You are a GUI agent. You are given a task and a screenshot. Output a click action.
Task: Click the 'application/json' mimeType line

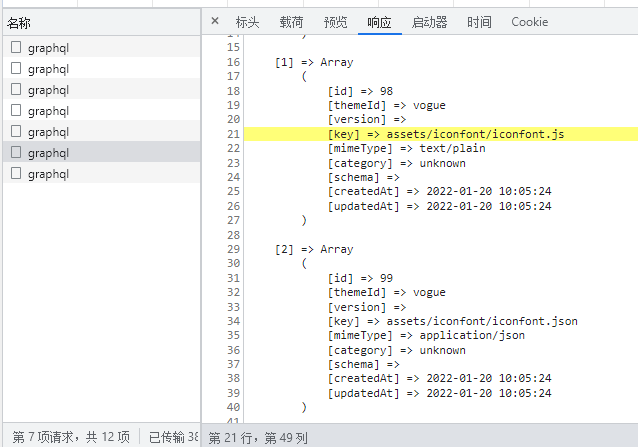(426, 336)
